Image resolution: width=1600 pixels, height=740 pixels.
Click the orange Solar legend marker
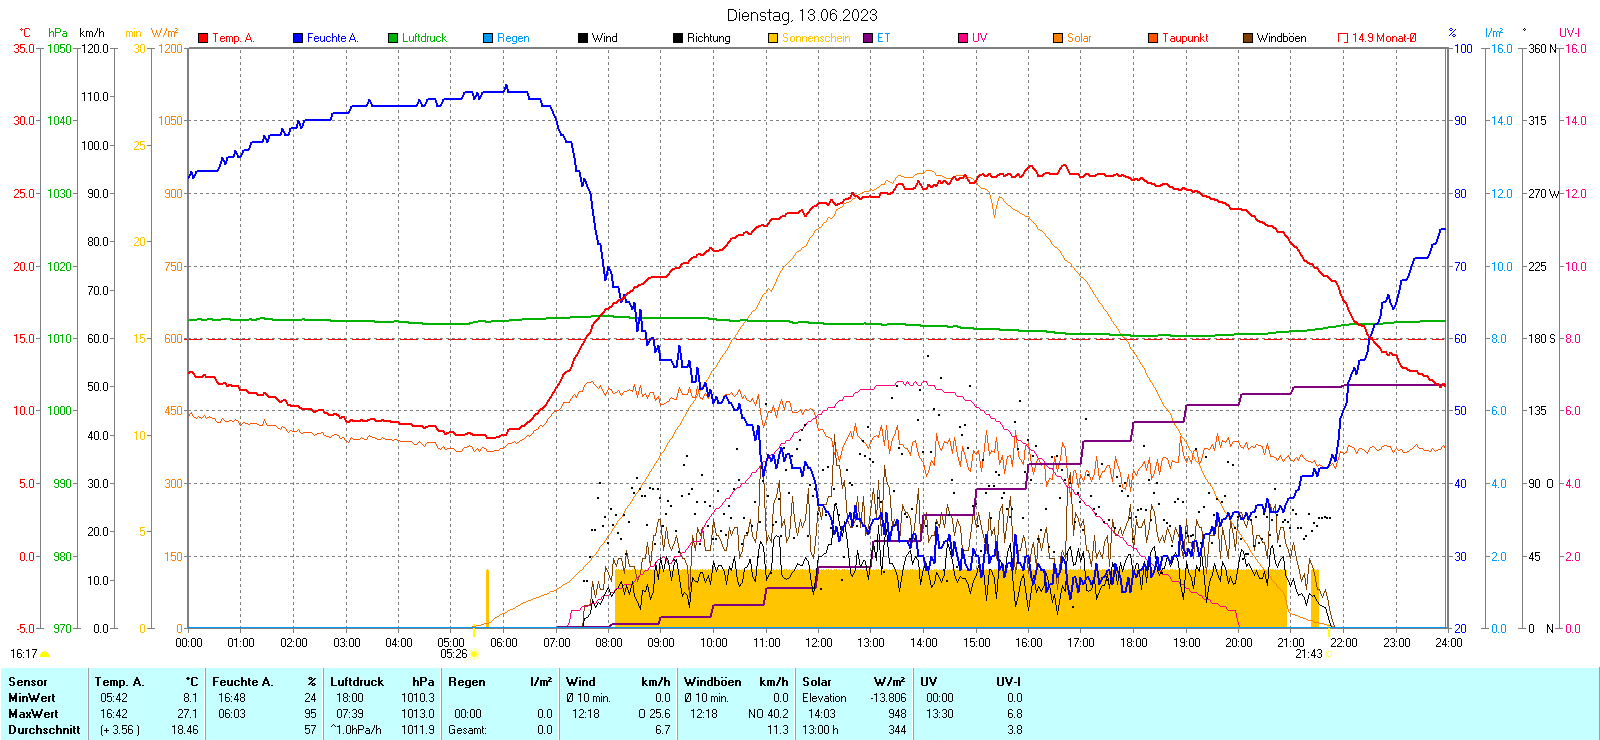[x=1058, y=38]
